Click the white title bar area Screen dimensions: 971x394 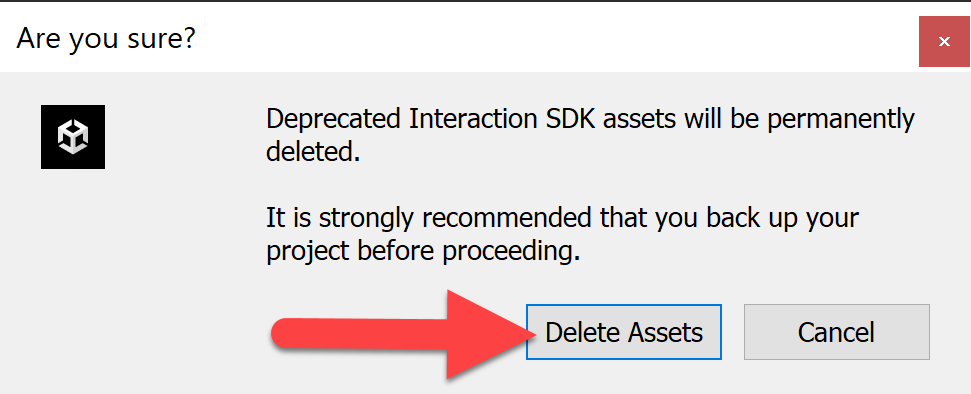(459, 38)
